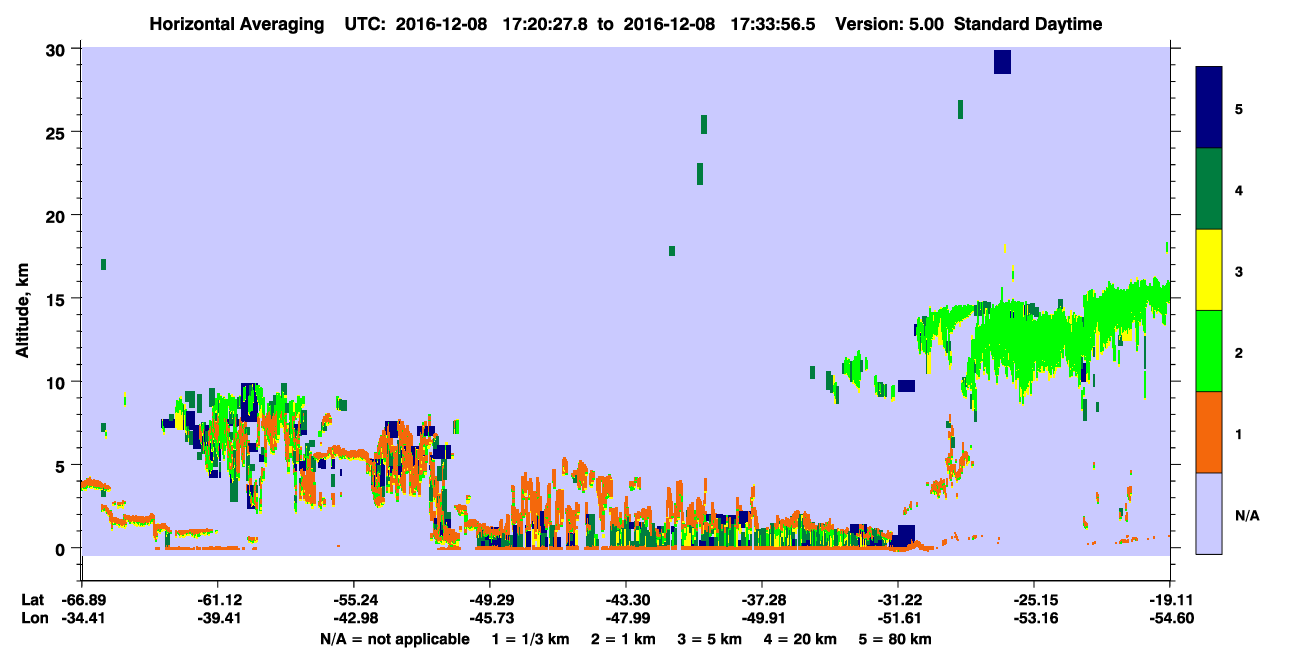Click the '1 = 1/3 km' legend entry
Image resolution: width=1300 pixels, height=667 pixels.
(531, 639)
